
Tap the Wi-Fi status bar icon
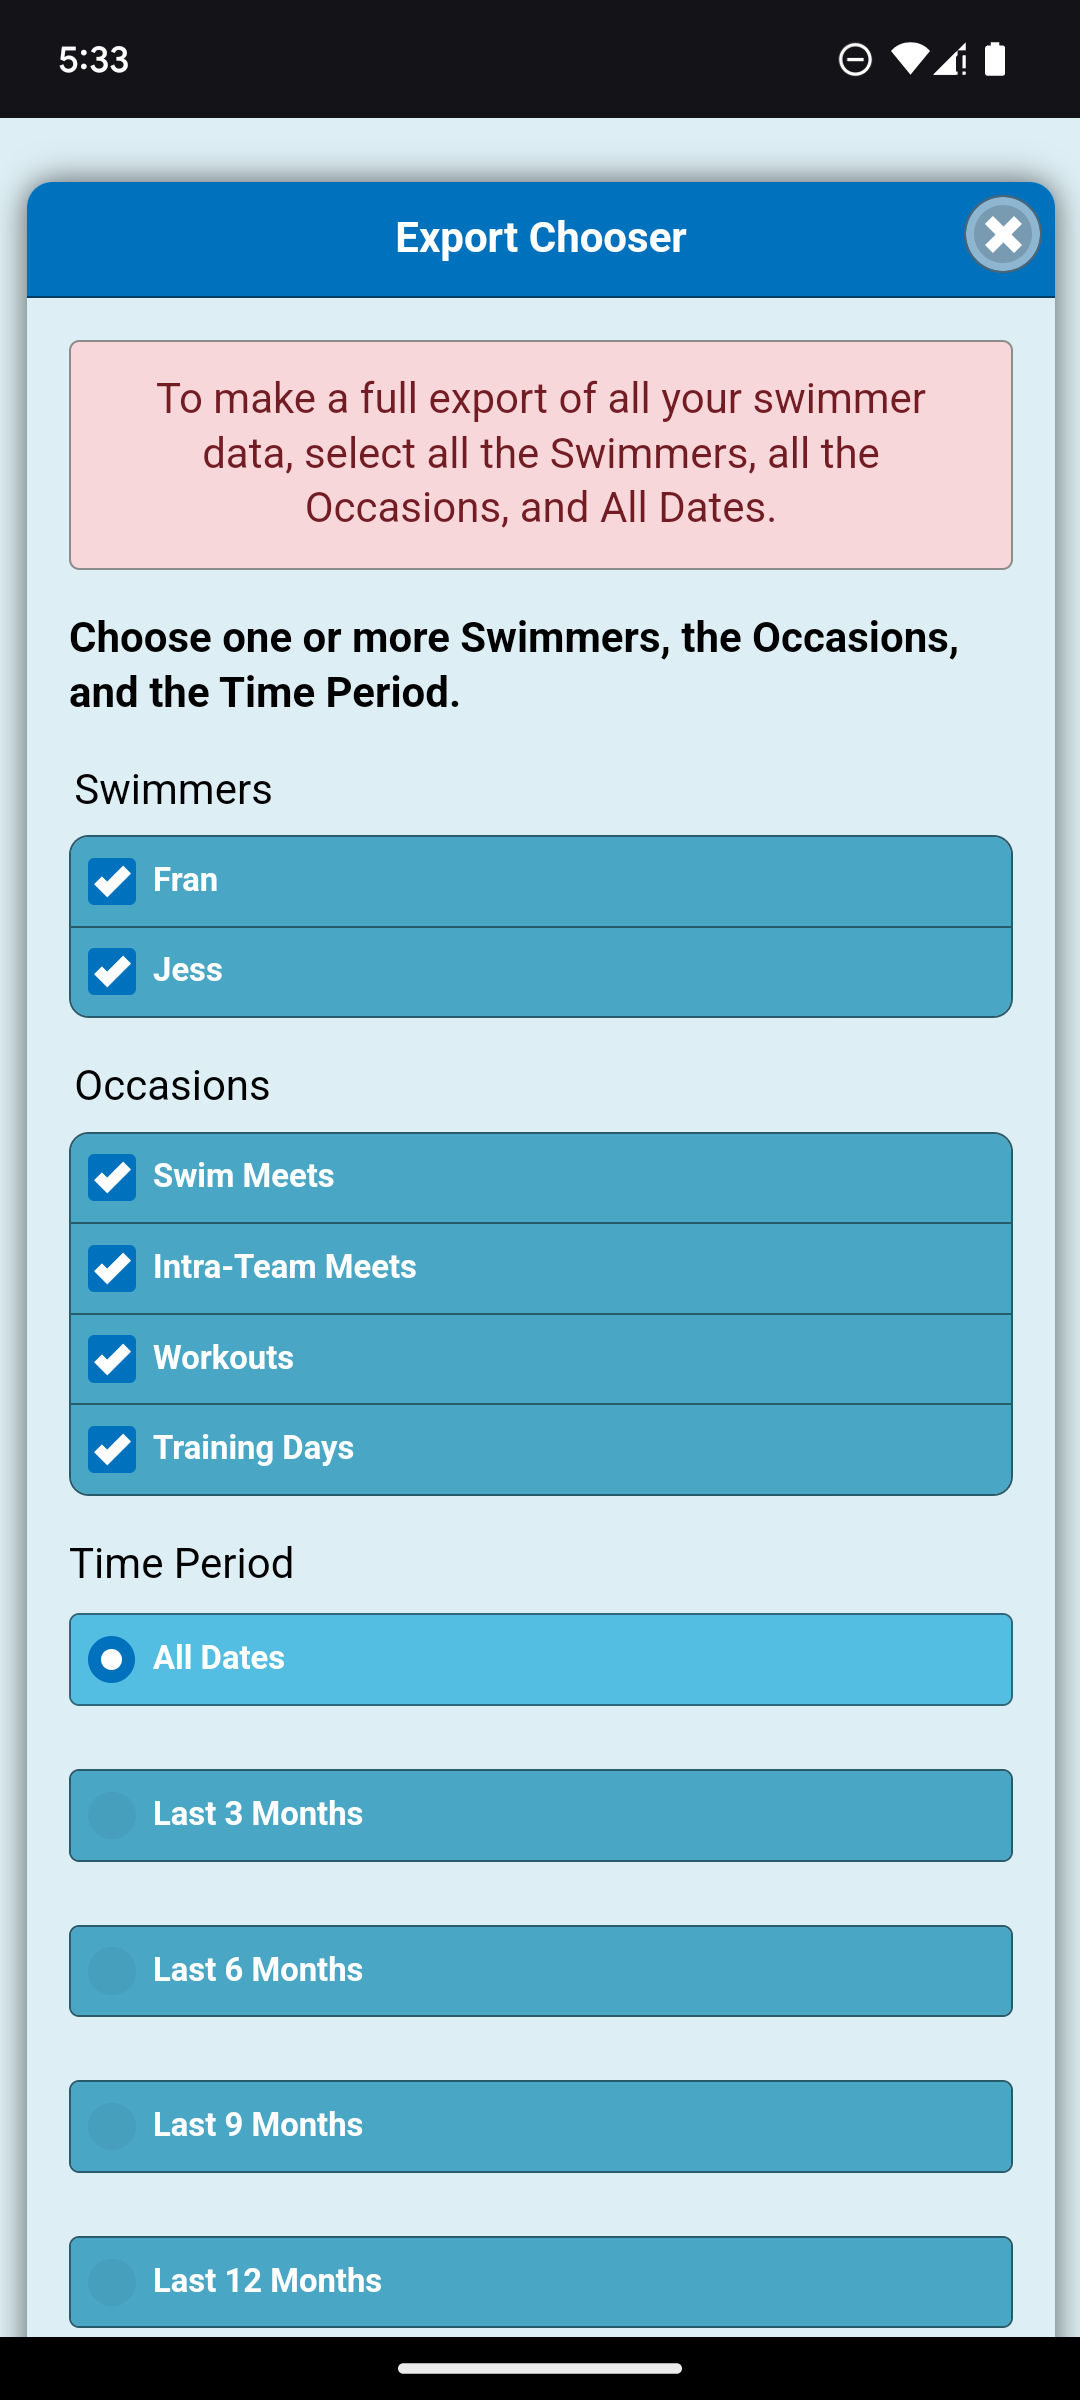pos(908,59)
